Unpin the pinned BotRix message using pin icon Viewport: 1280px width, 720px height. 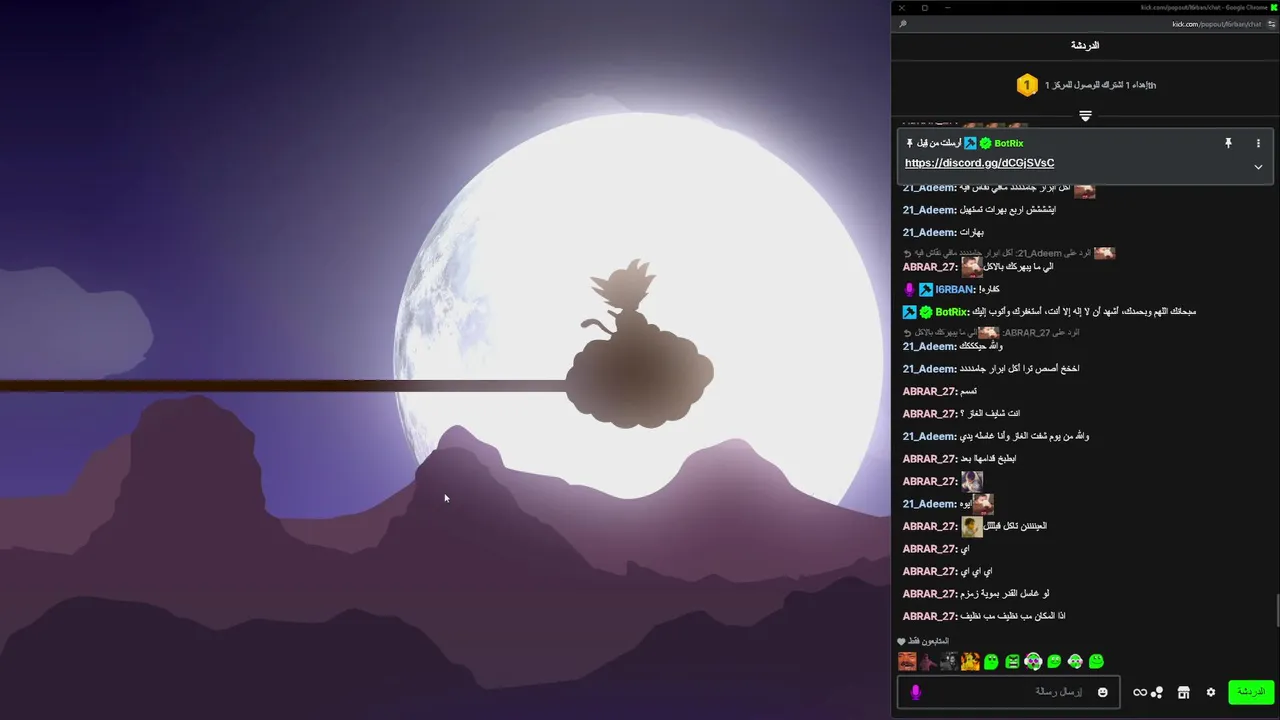tap(1228, 143)
